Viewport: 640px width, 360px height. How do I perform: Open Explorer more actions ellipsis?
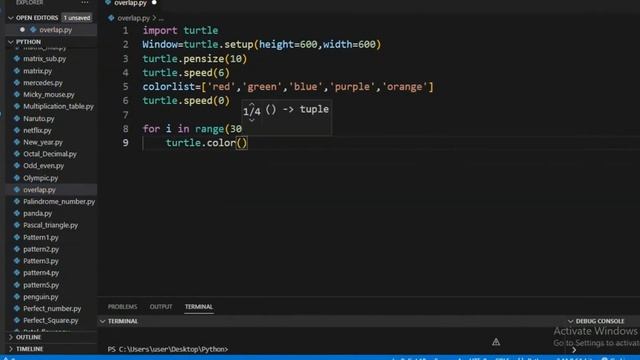click(84, 2)
